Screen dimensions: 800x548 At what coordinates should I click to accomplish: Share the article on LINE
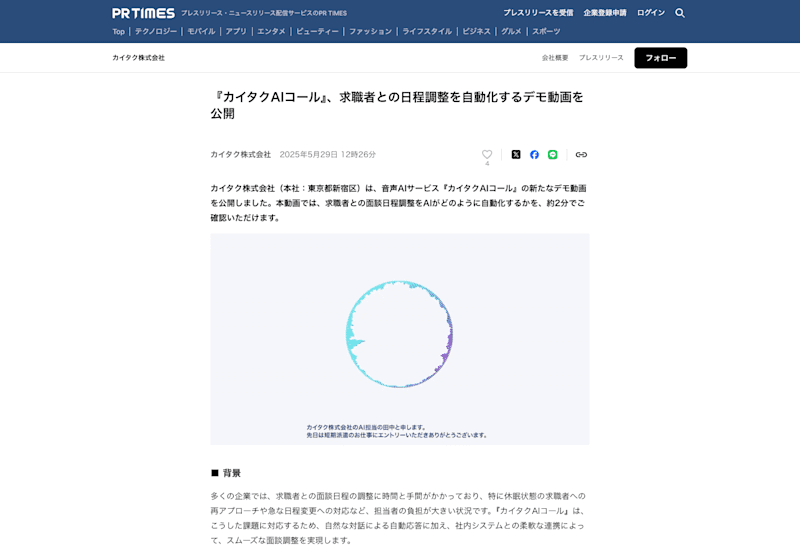pos(553,155)
